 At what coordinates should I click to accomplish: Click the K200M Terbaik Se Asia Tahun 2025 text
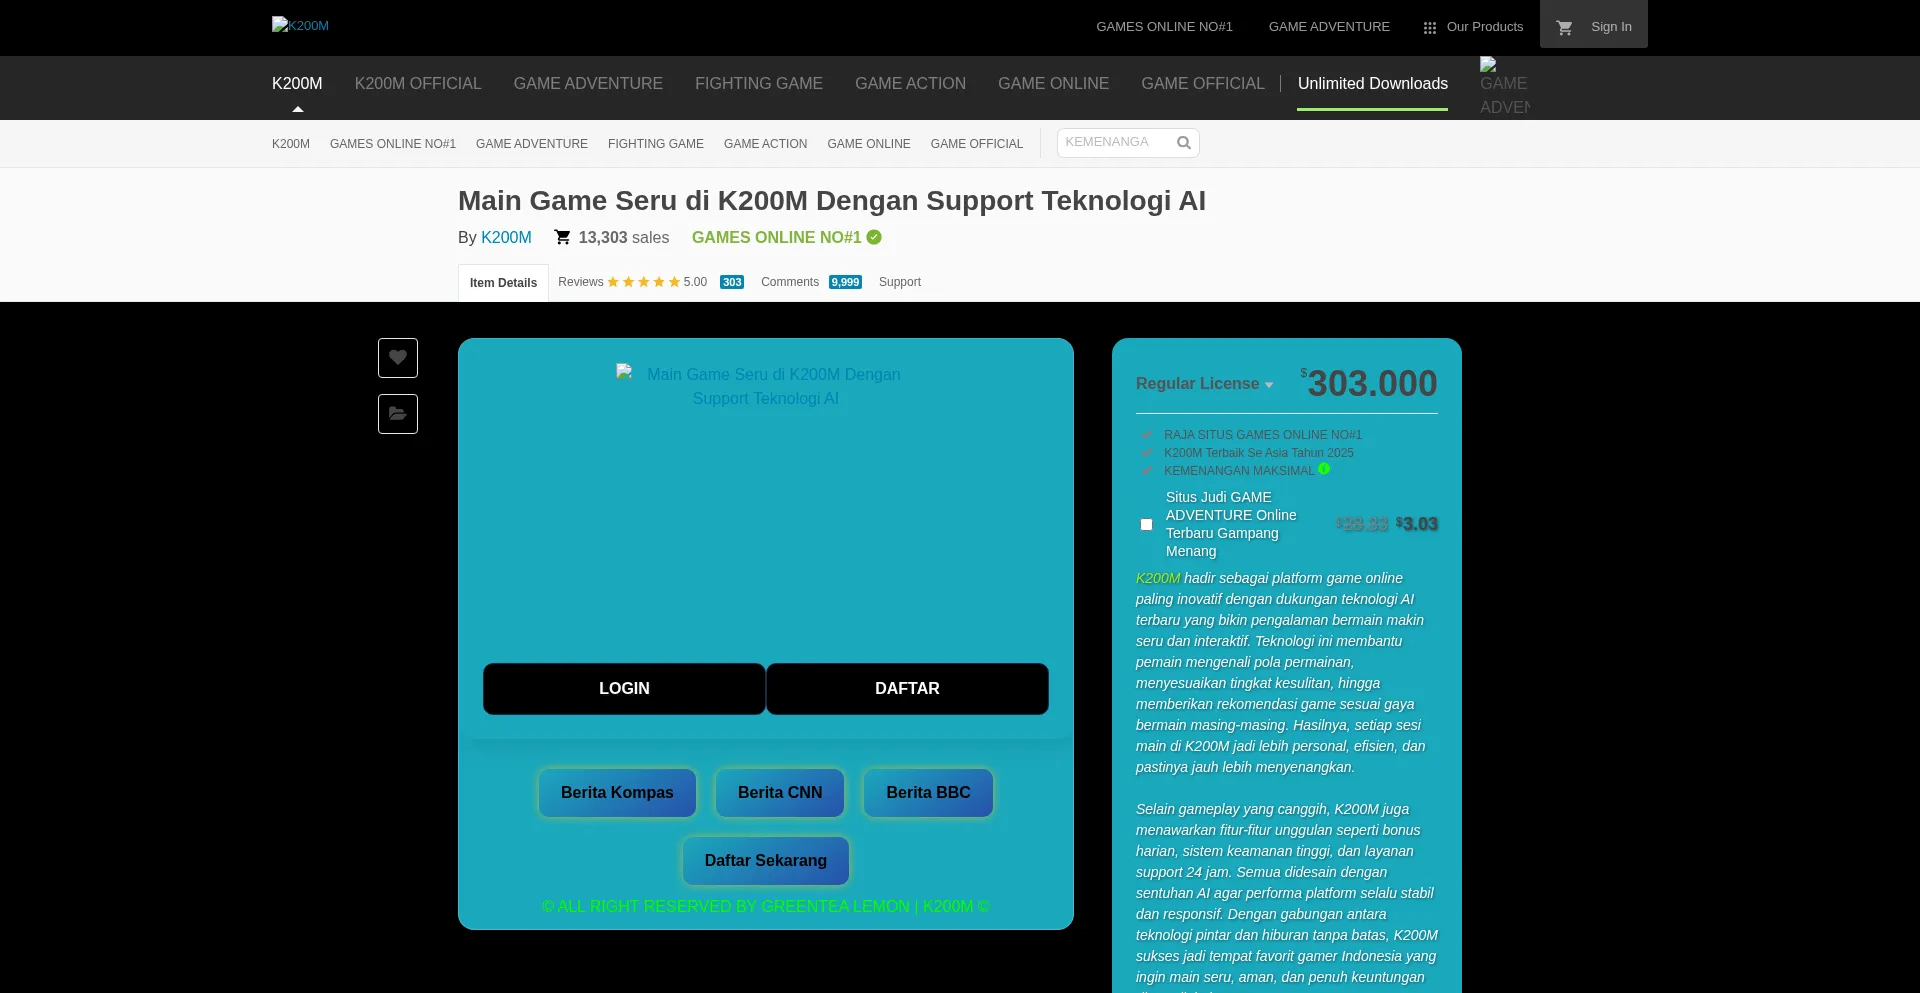coord(1259,453)
